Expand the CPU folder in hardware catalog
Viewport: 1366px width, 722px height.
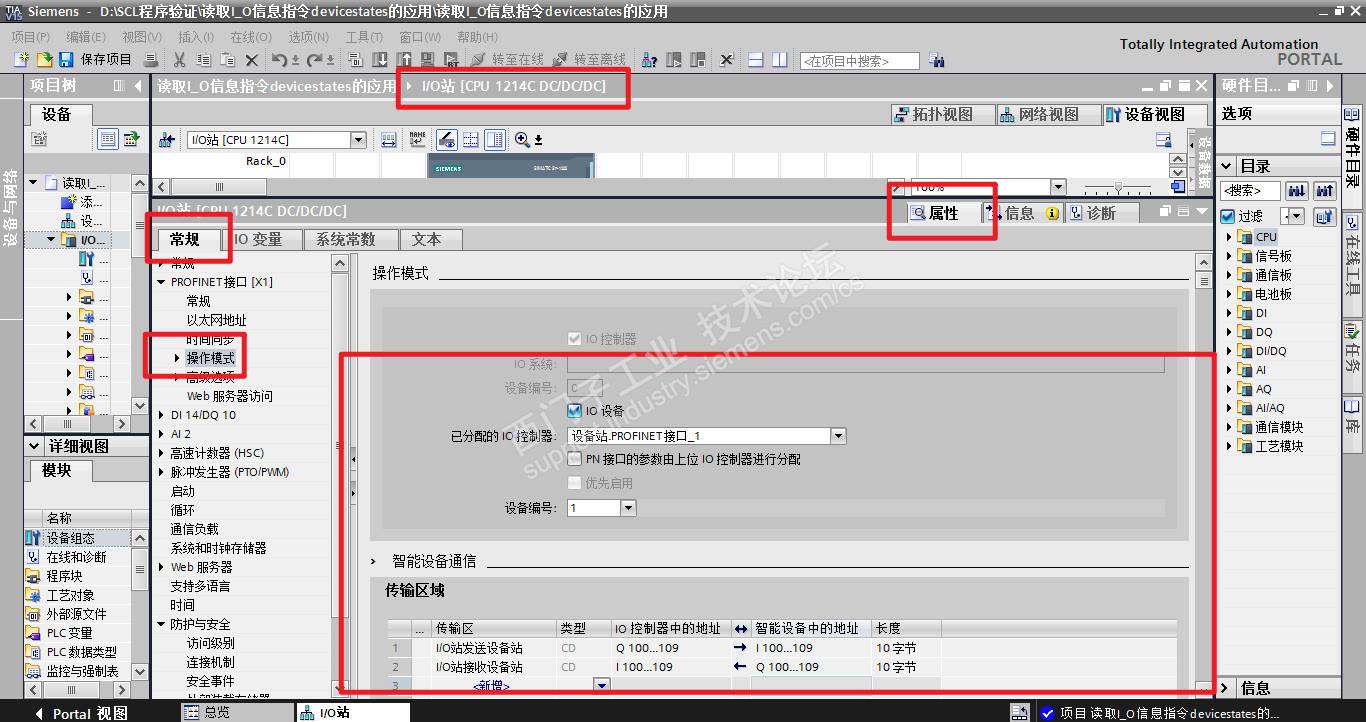pos(1230,237)
